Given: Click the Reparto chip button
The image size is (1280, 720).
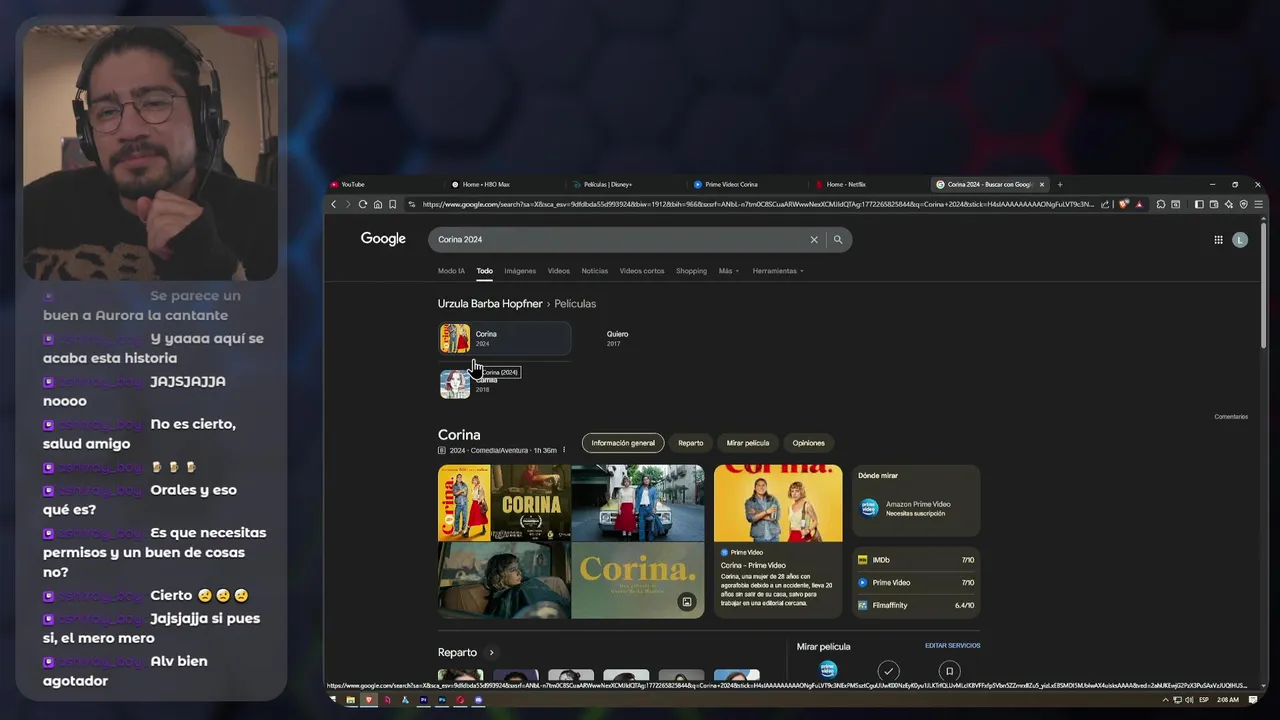Looking at the screenshot, I should (x=691, y=443).
